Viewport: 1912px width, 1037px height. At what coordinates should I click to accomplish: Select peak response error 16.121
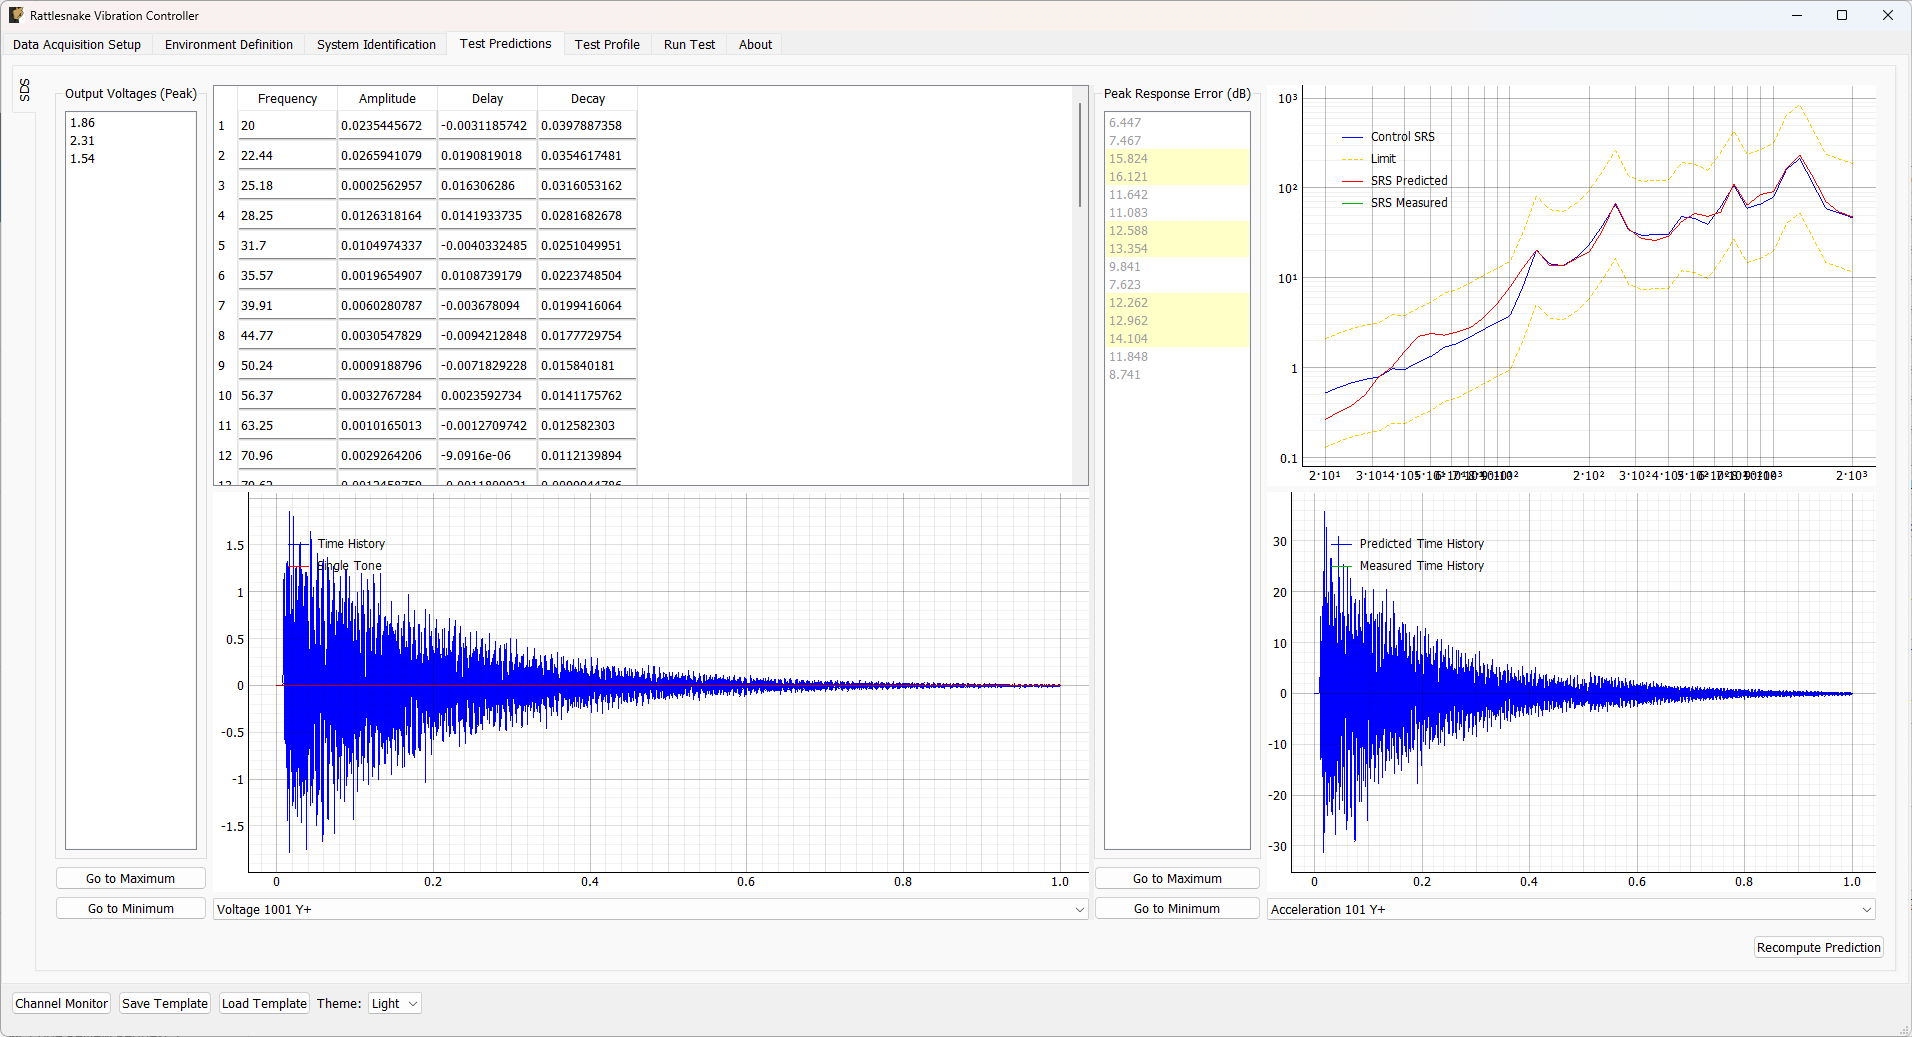click(x=1177, y=176)
